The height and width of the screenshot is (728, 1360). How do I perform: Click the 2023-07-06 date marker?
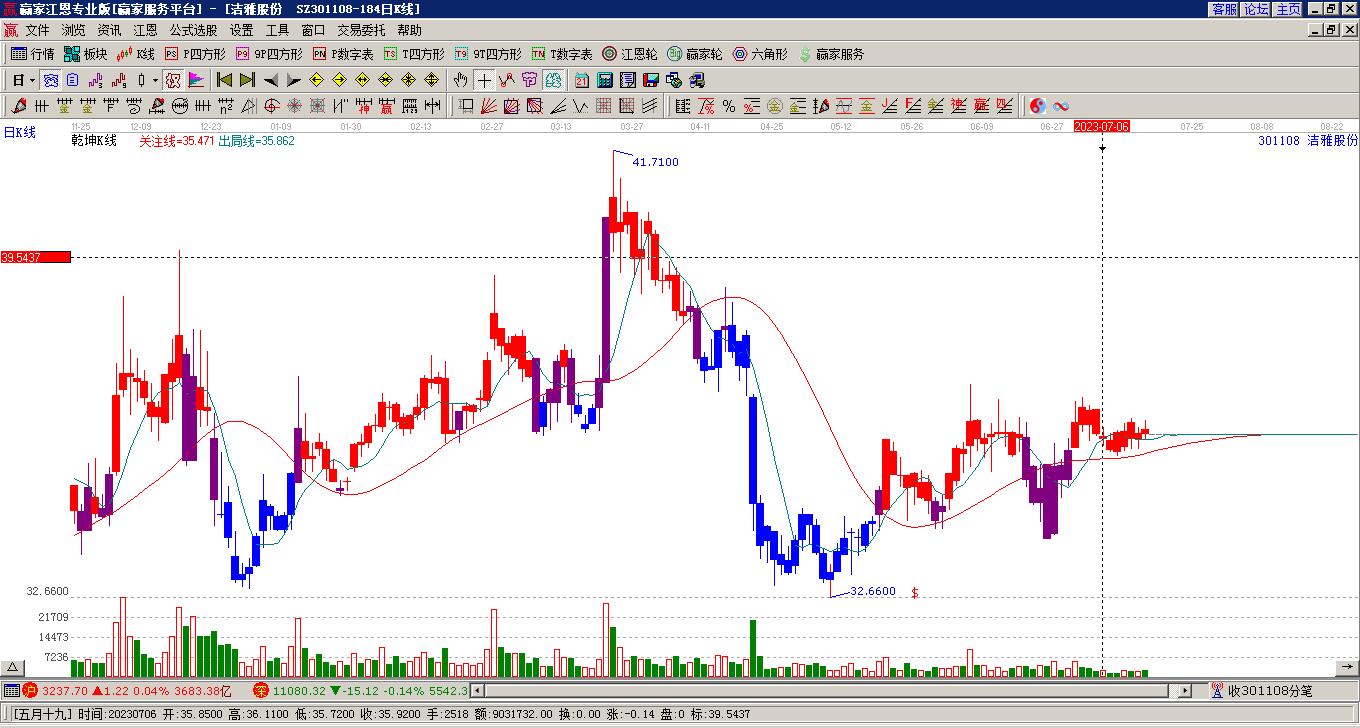[x=1101, y=126]
